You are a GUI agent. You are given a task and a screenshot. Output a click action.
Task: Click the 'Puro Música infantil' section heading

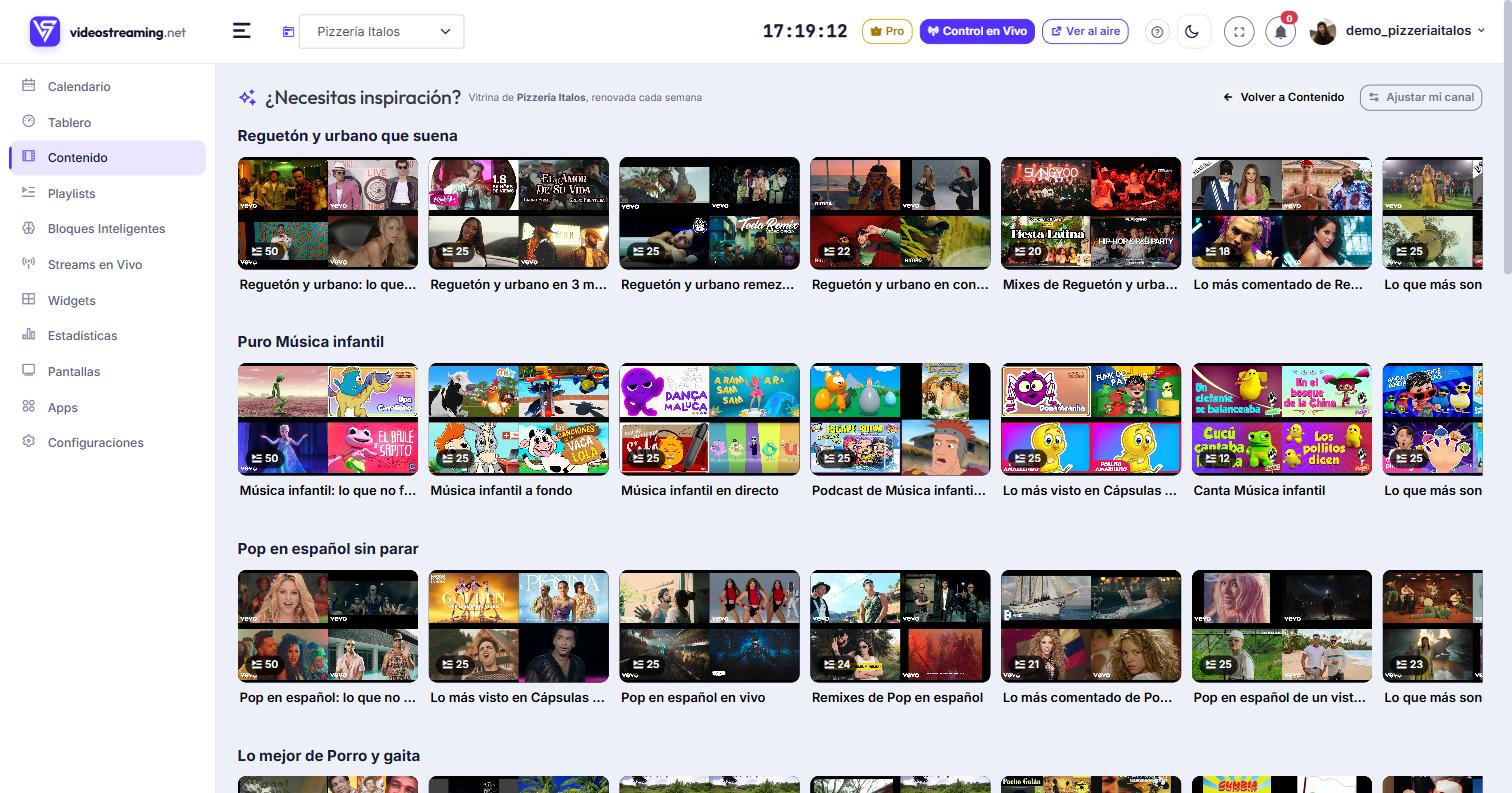(x=311, y=342)
